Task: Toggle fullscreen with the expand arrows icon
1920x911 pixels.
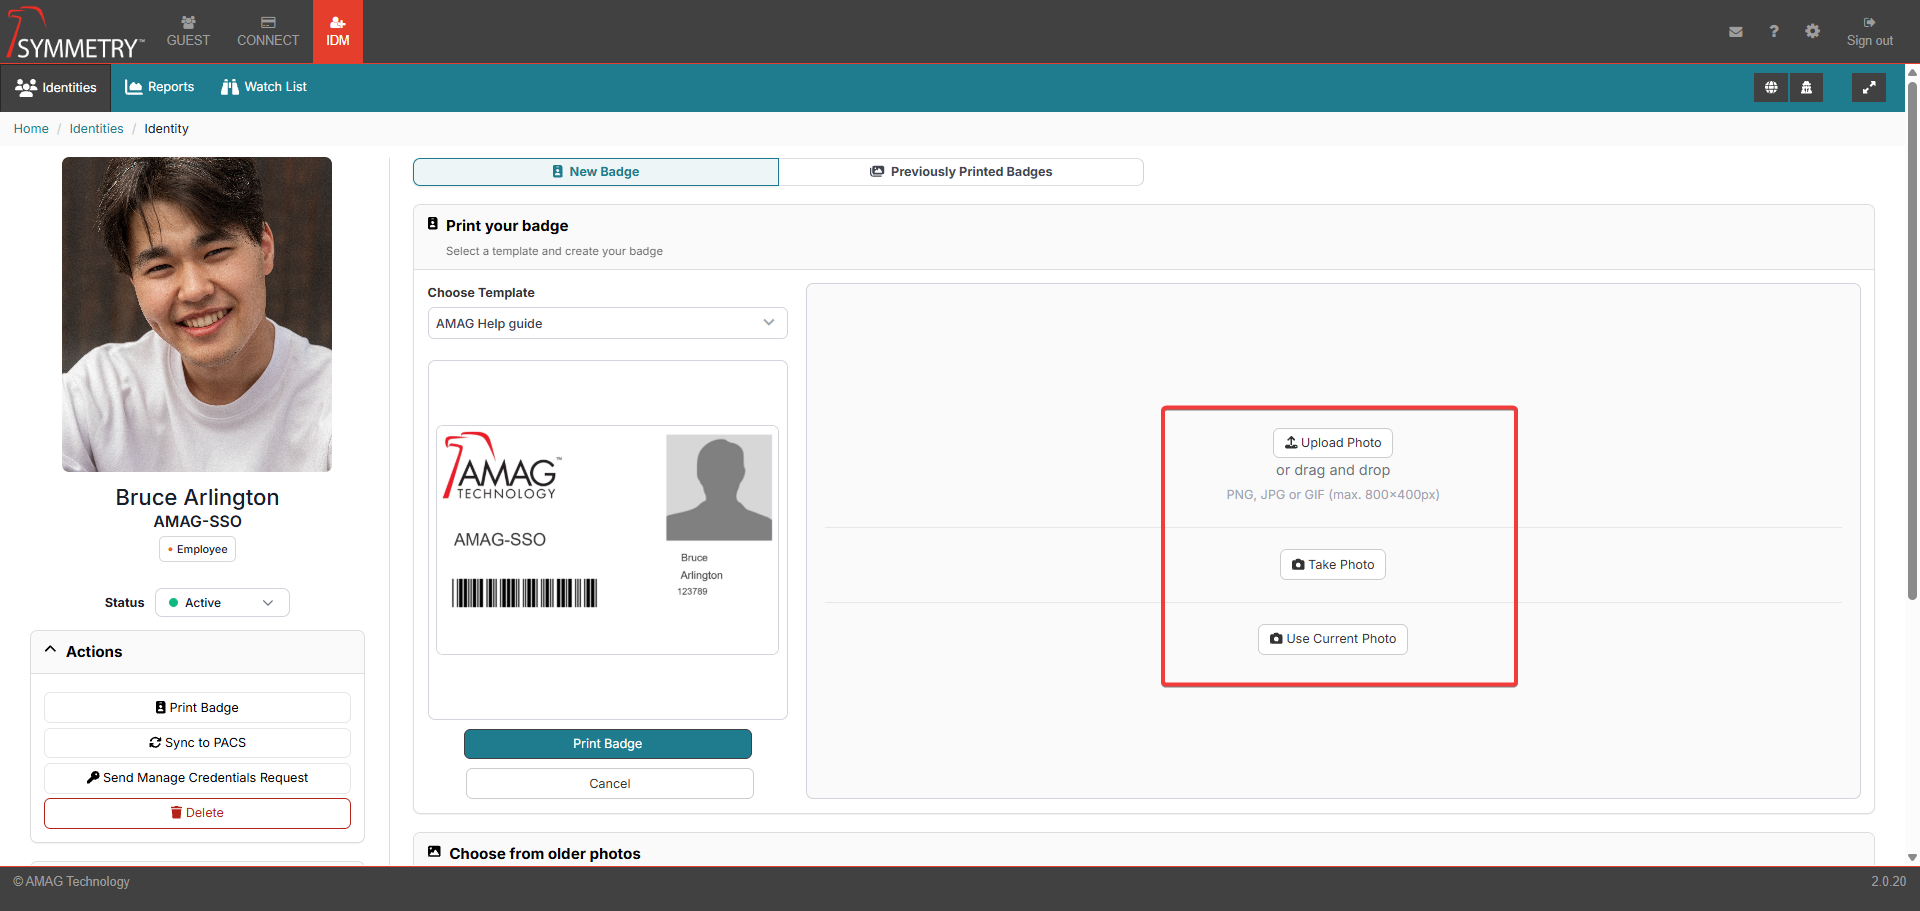Action: click(x=1868, y=88)
